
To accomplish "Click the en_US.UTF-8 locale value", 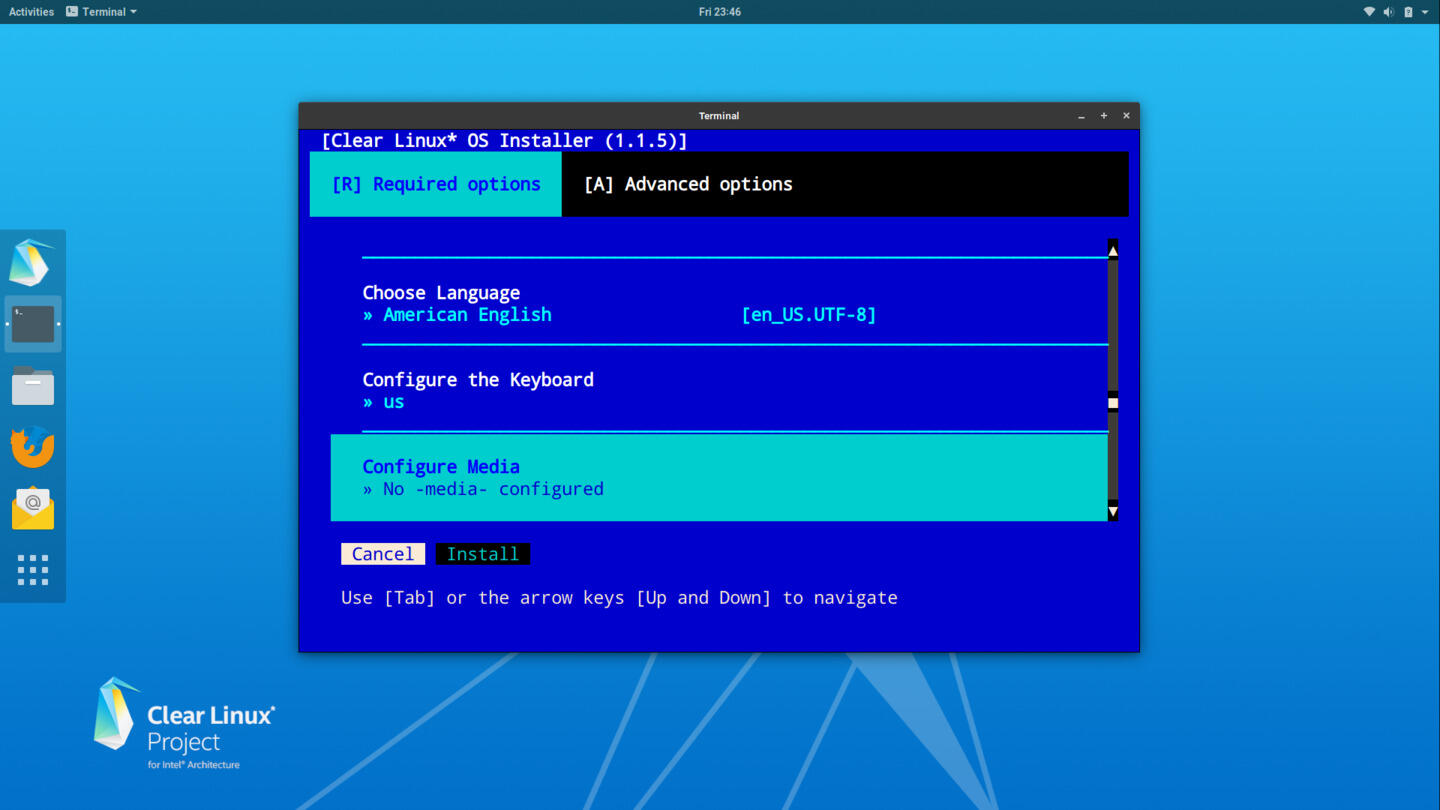I will click(x=809, y=315).
